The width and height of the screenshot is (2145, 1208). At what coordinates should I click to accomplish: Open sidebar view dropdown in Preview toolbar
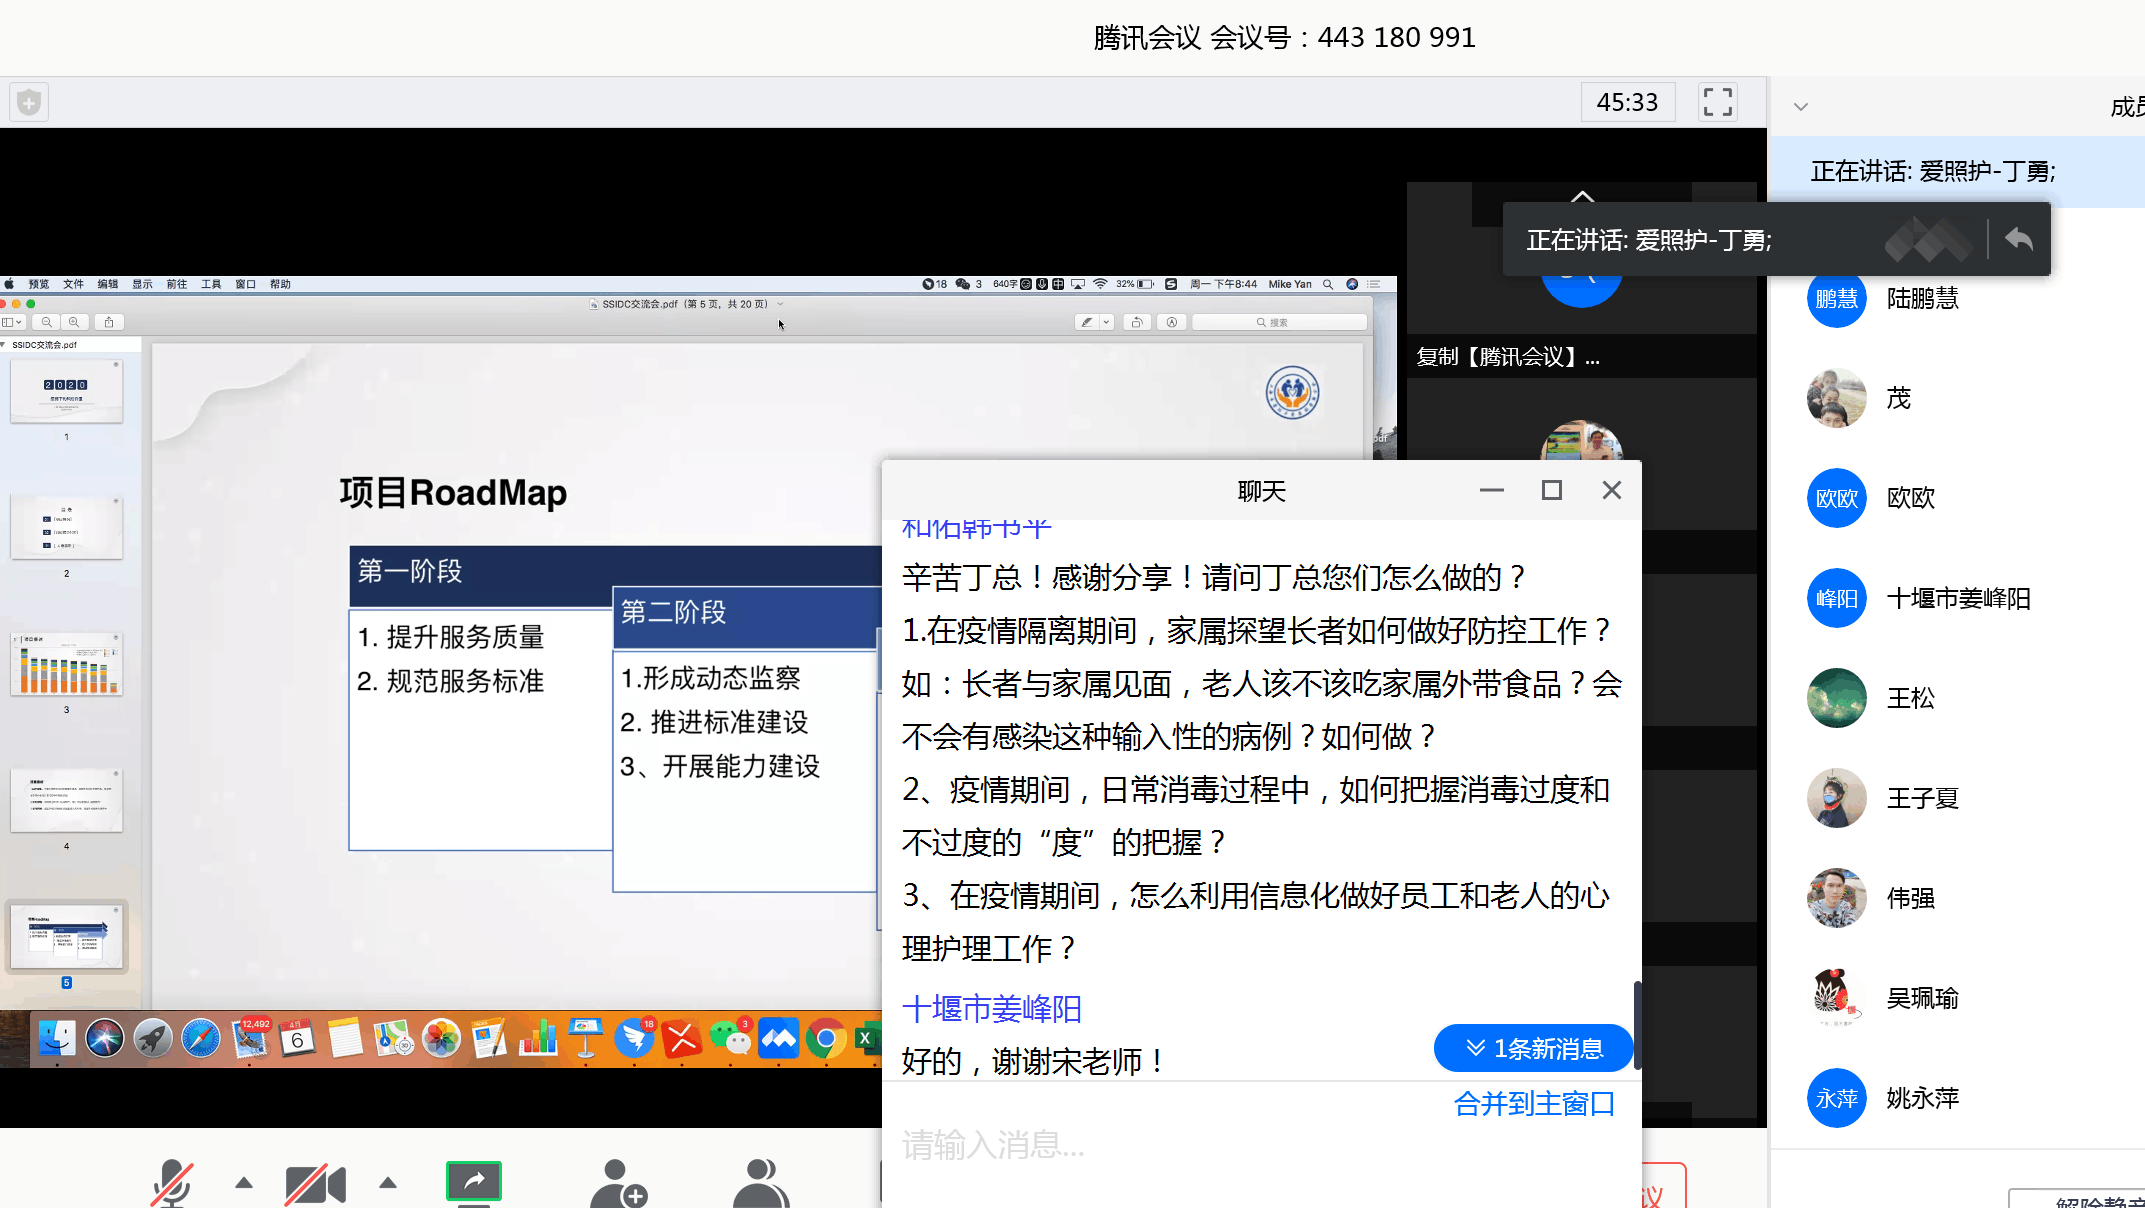point(13,322)
